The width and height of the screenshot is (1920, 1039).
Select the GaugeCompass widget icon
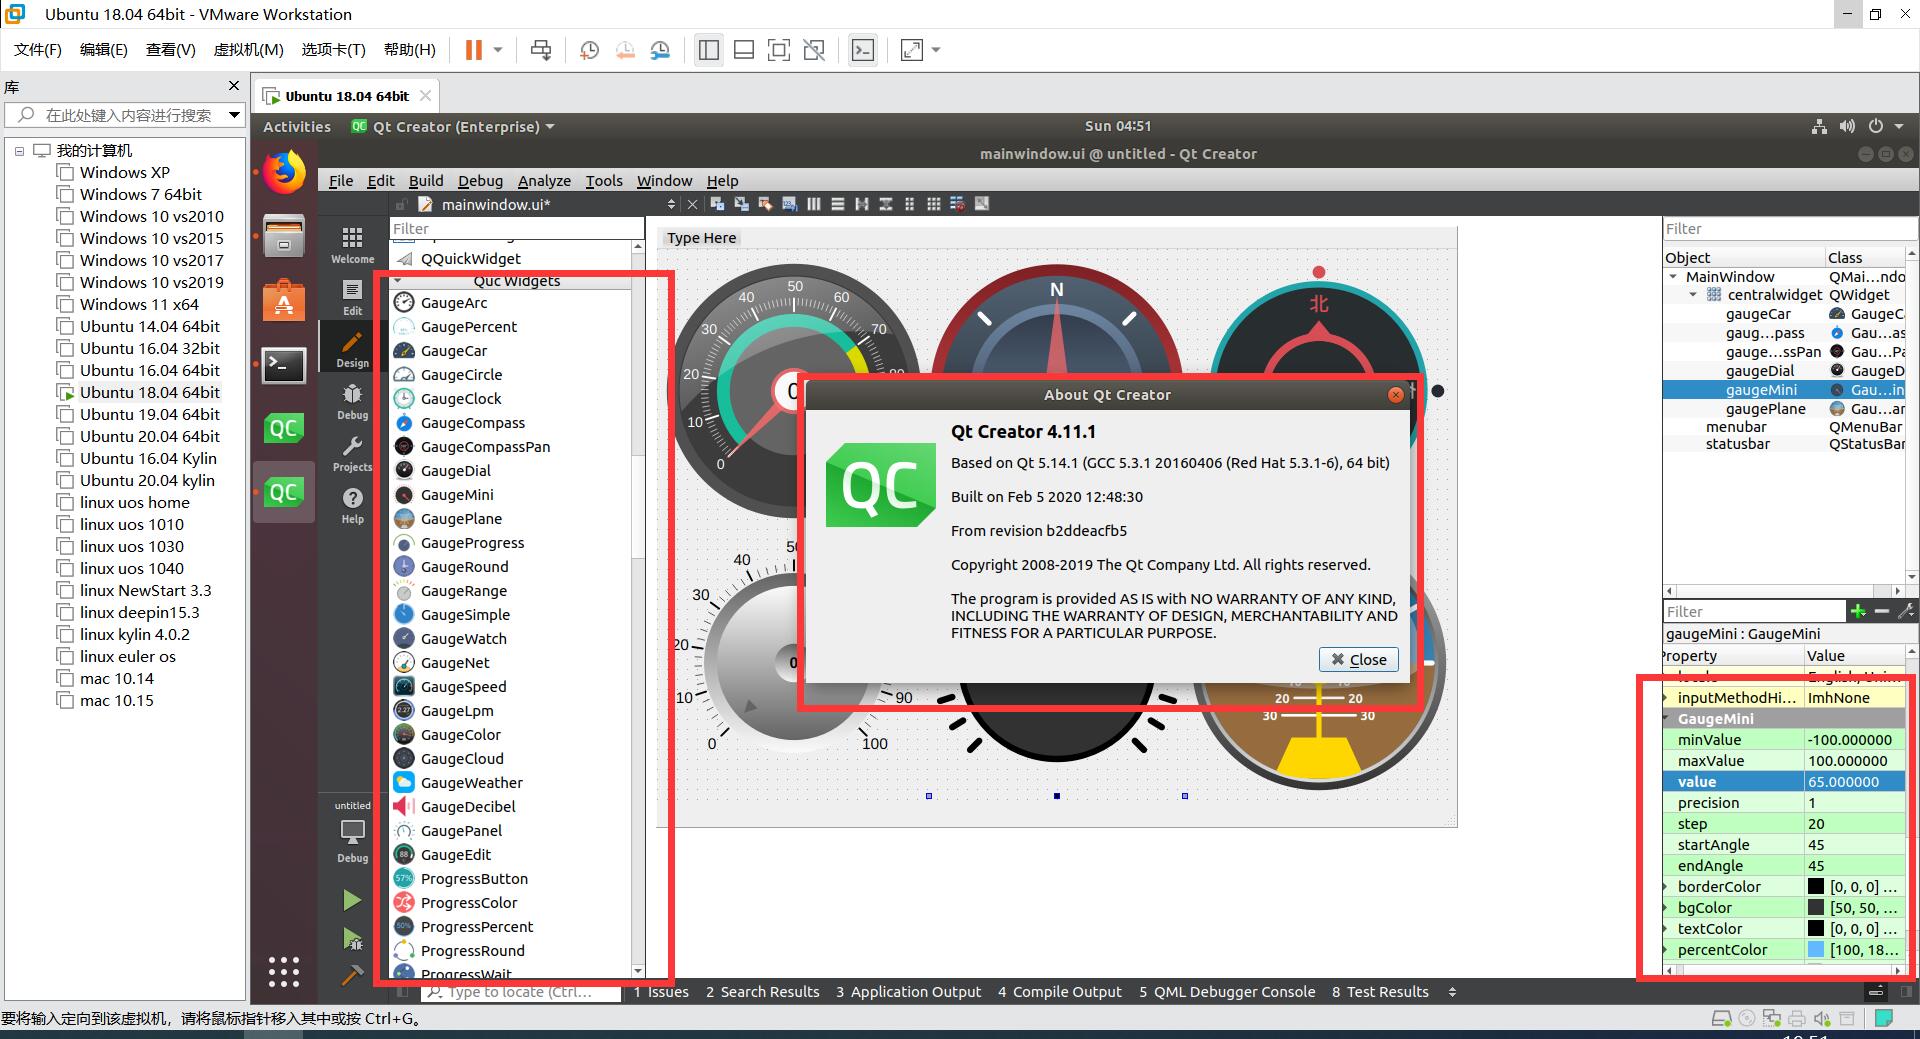coord(404,423)
